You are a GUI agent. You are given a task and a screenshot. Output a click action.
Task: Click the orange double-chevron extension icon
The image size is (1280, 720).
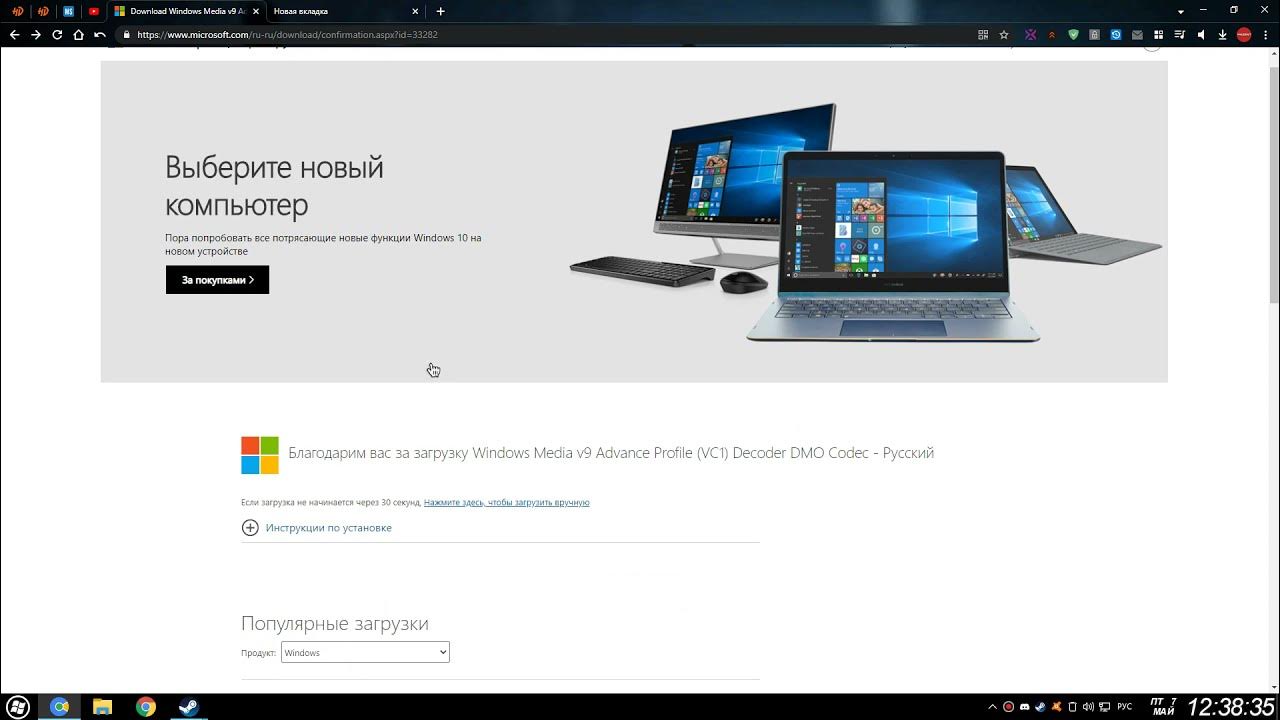pos(1051,35)
